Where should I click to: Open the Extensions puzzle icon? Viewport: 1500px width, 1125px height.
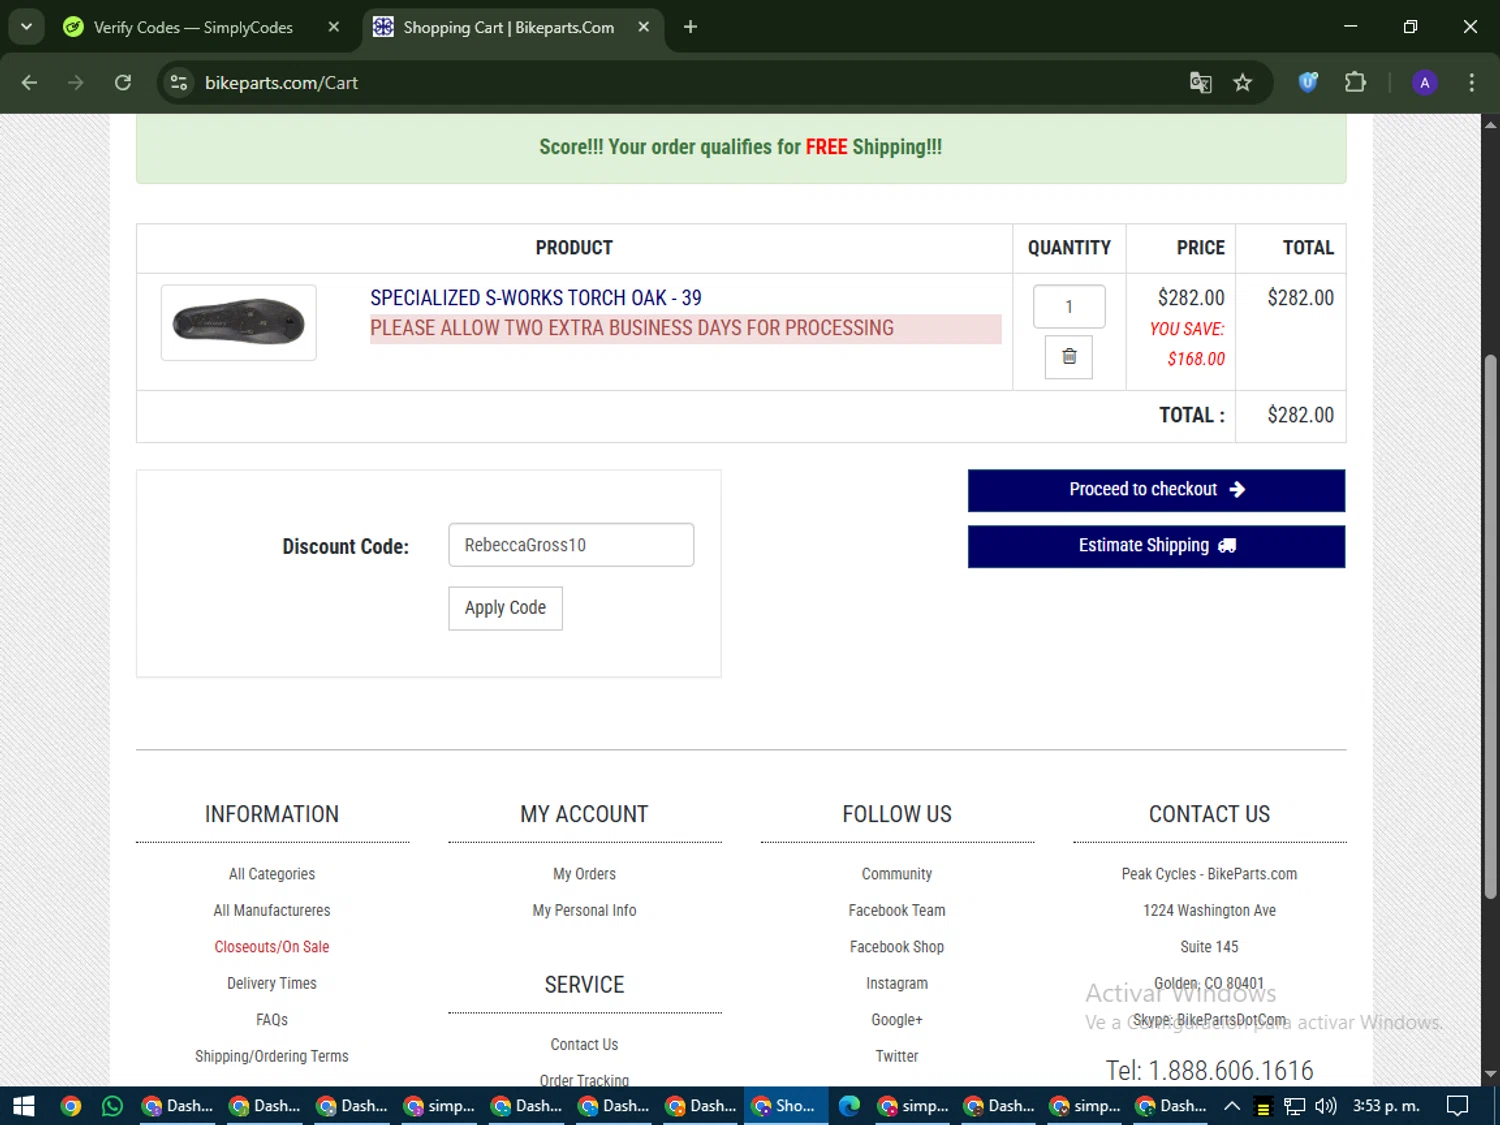[x=1355, y=83]
